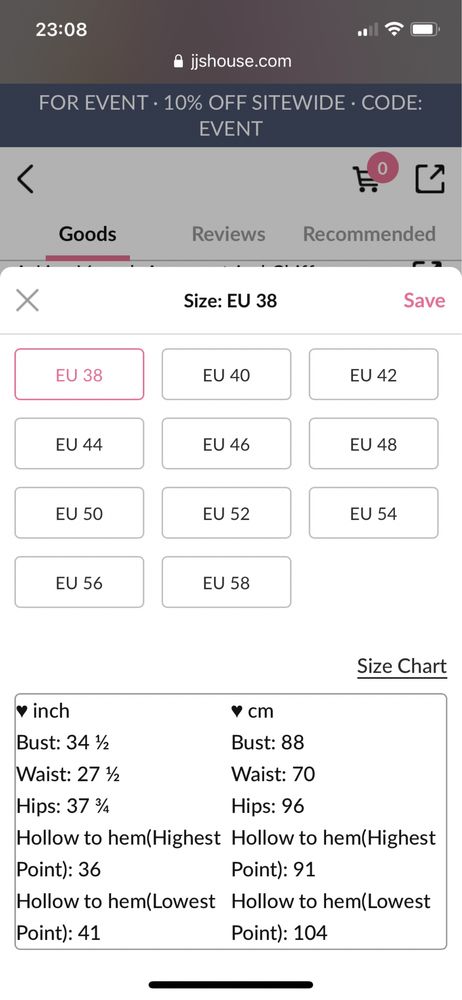The width and height of the screenshot is (462, 1000).
Task: Tap the share icon
Action: tap(430, 179)
